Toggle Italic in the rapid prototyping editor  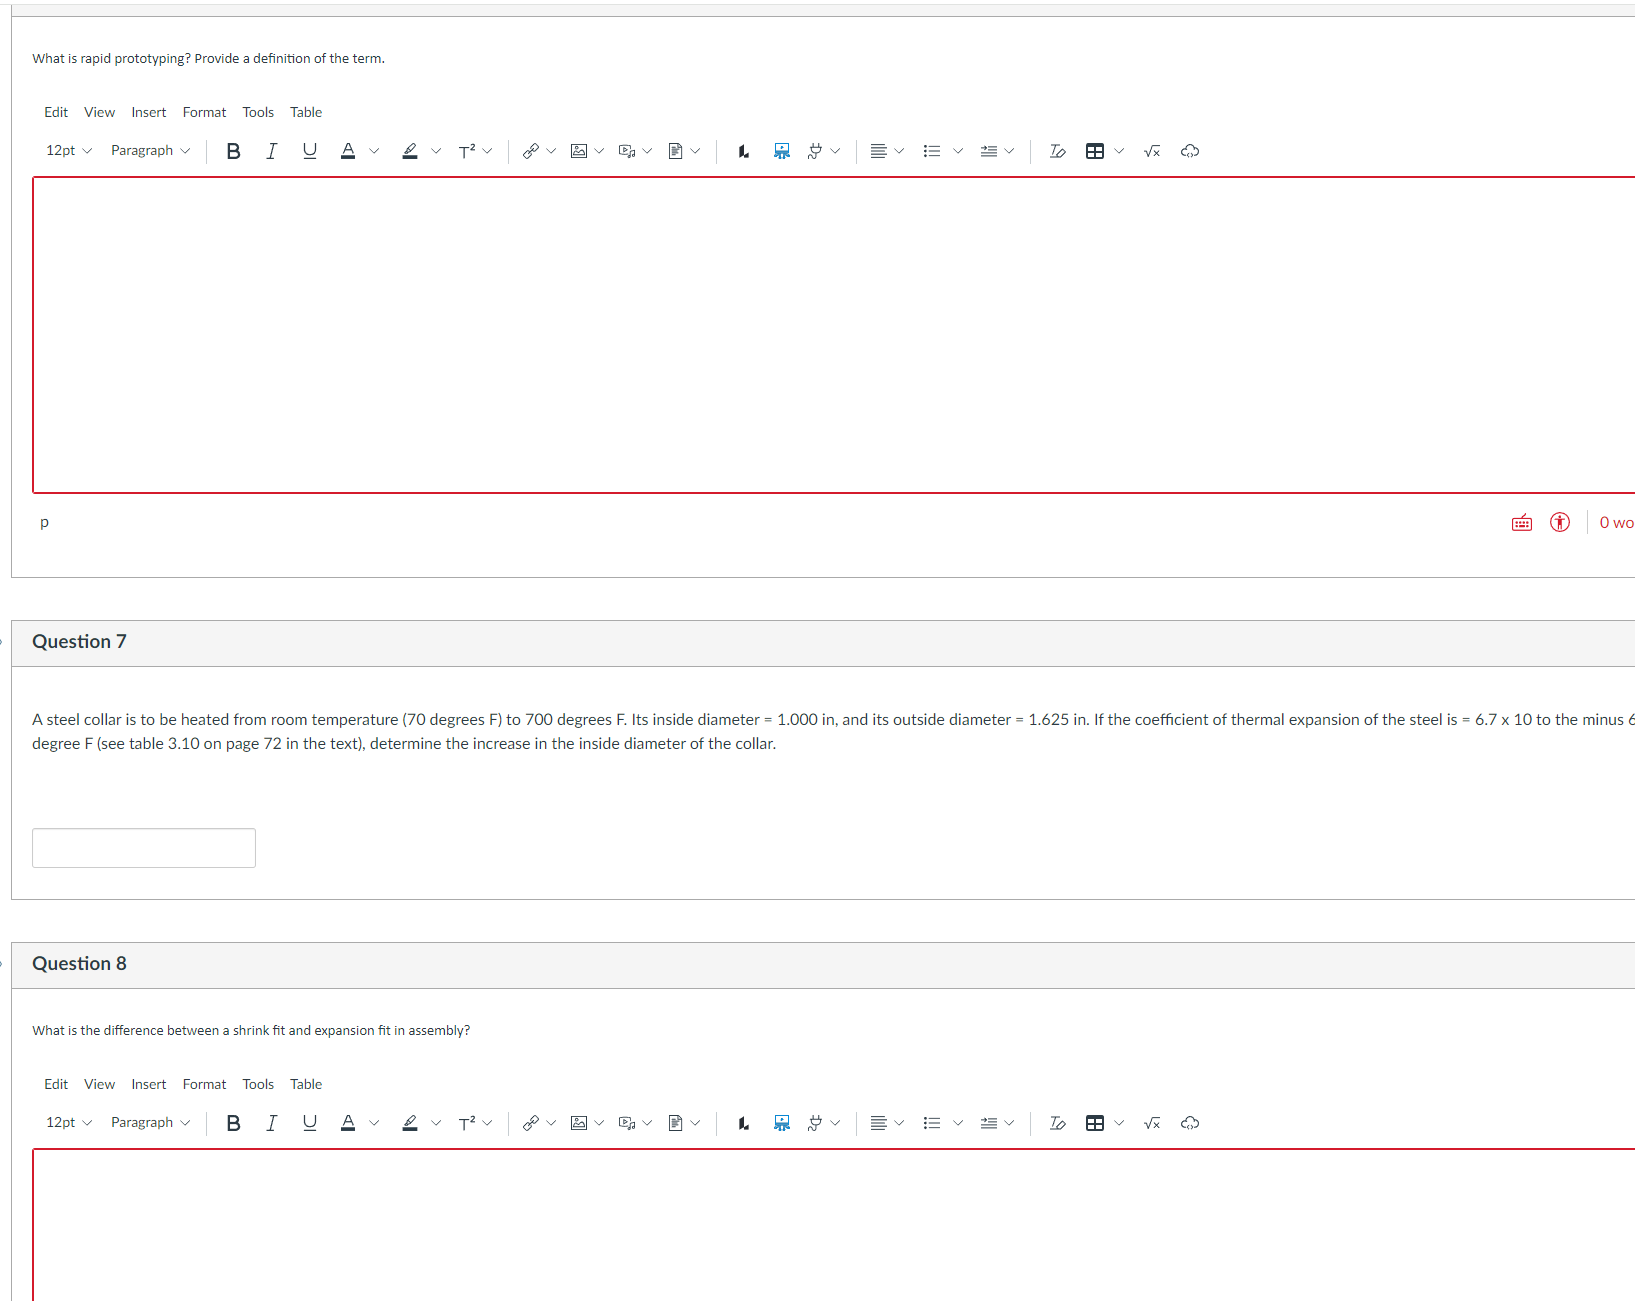271,151
